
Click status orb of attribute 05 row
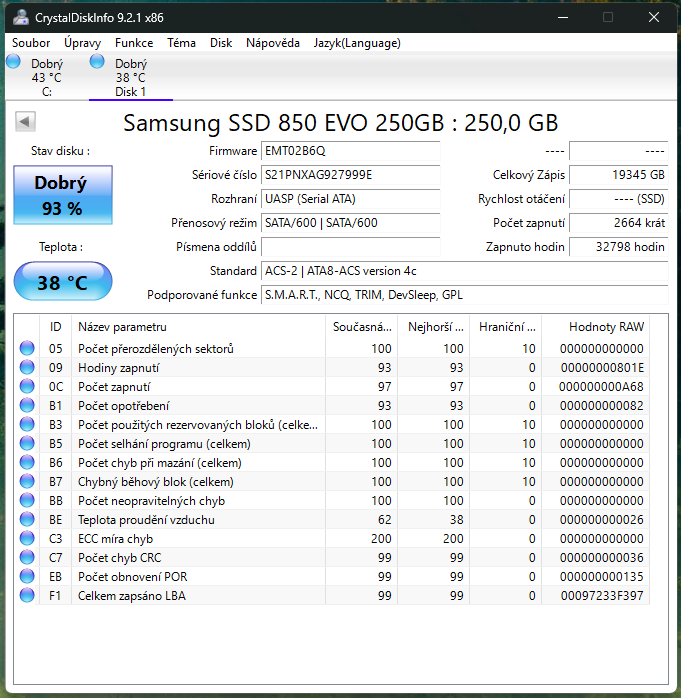point(27,348)
